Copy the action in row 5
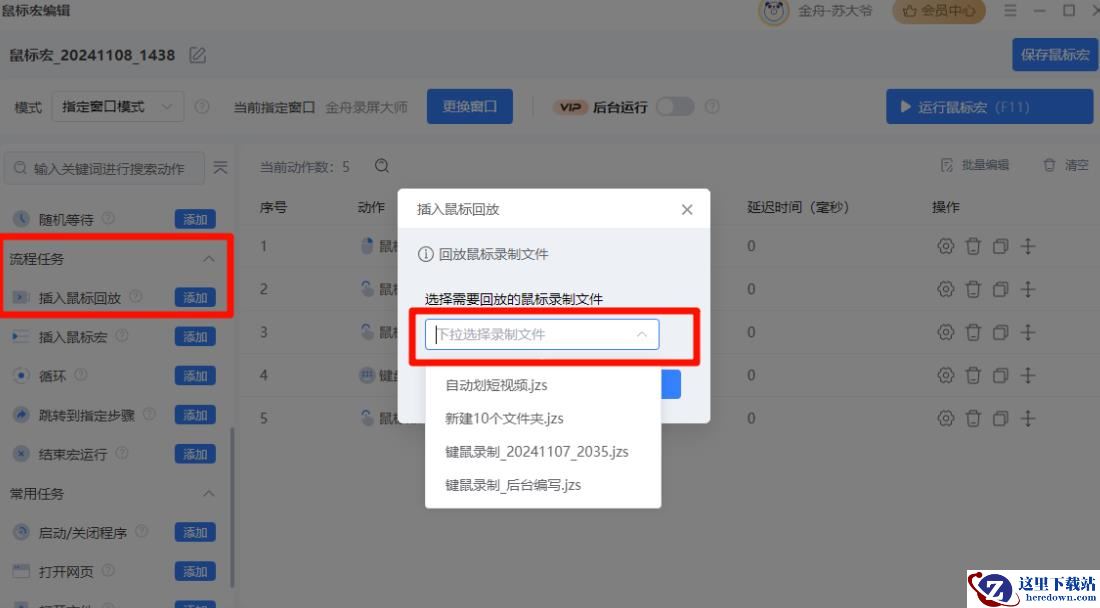 (x=1000, y=419)
